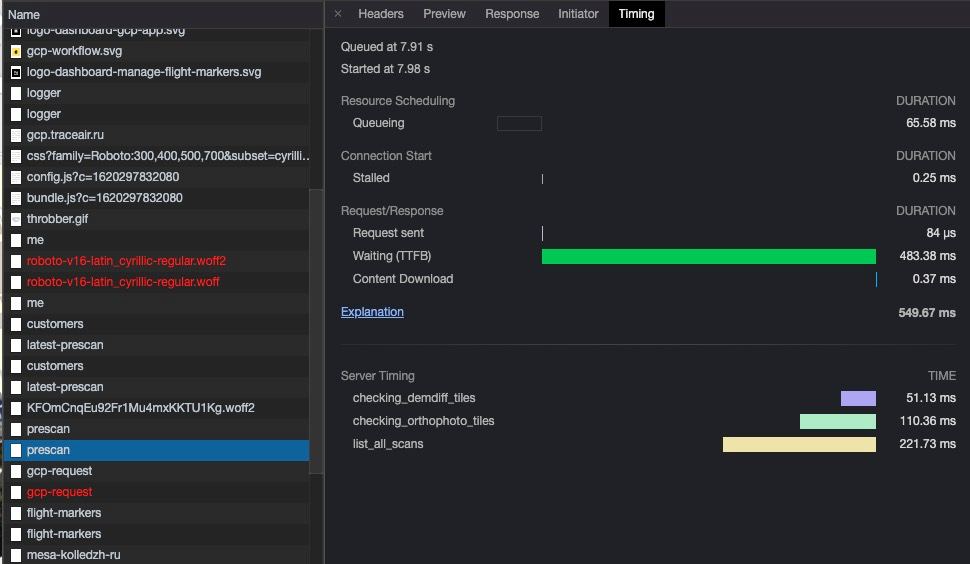Select the throbber.gif request

(x=157, y=219)
